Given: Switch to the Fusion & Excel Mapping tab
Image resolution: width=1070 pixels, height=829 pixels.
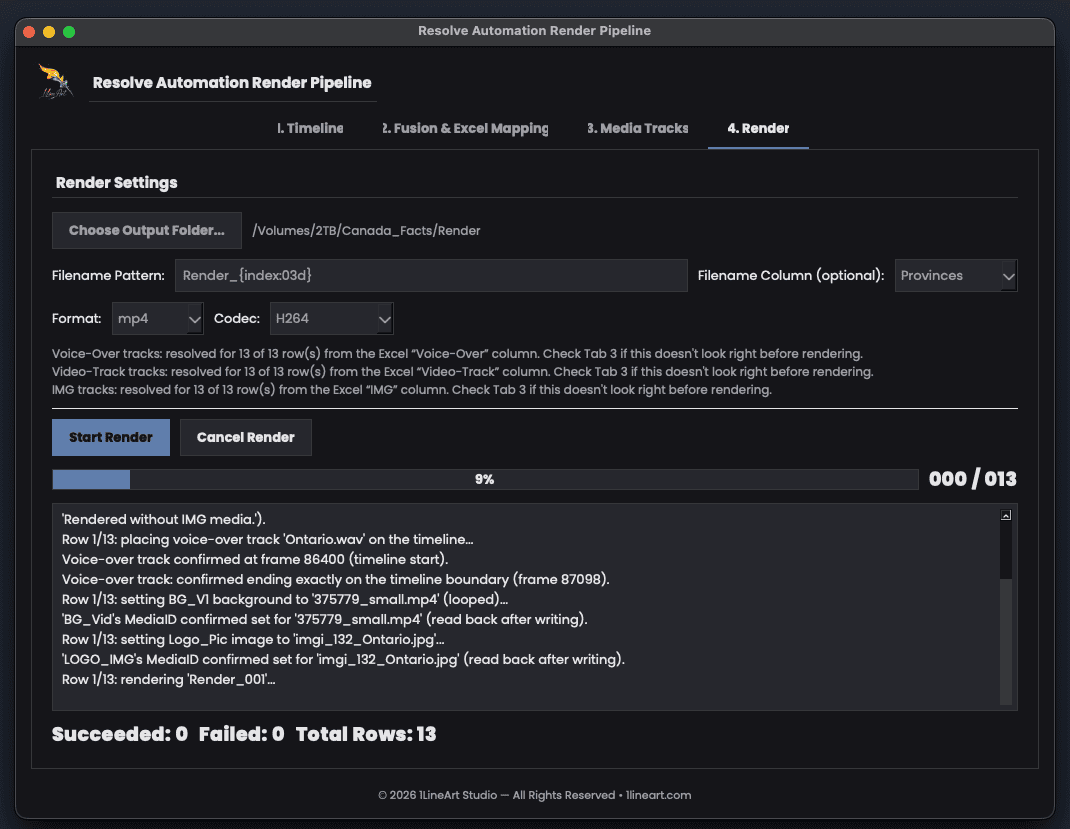Looking at the screenshot, I should pos(465,128).
